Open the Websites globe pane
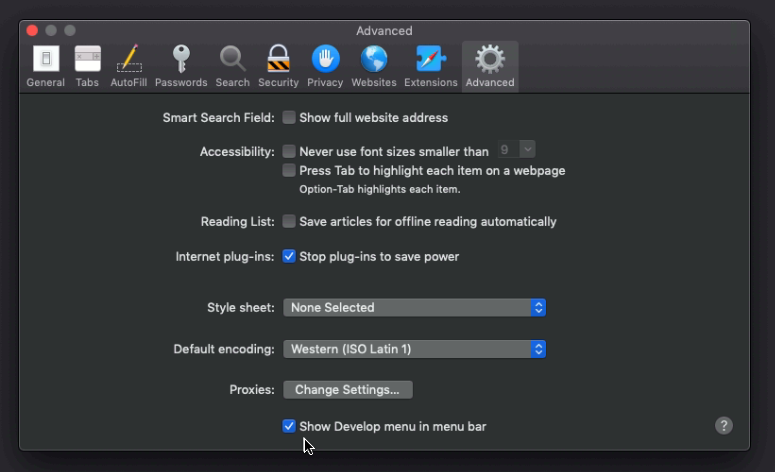Viewport: 775px width, 472px height. click(374, 66)
